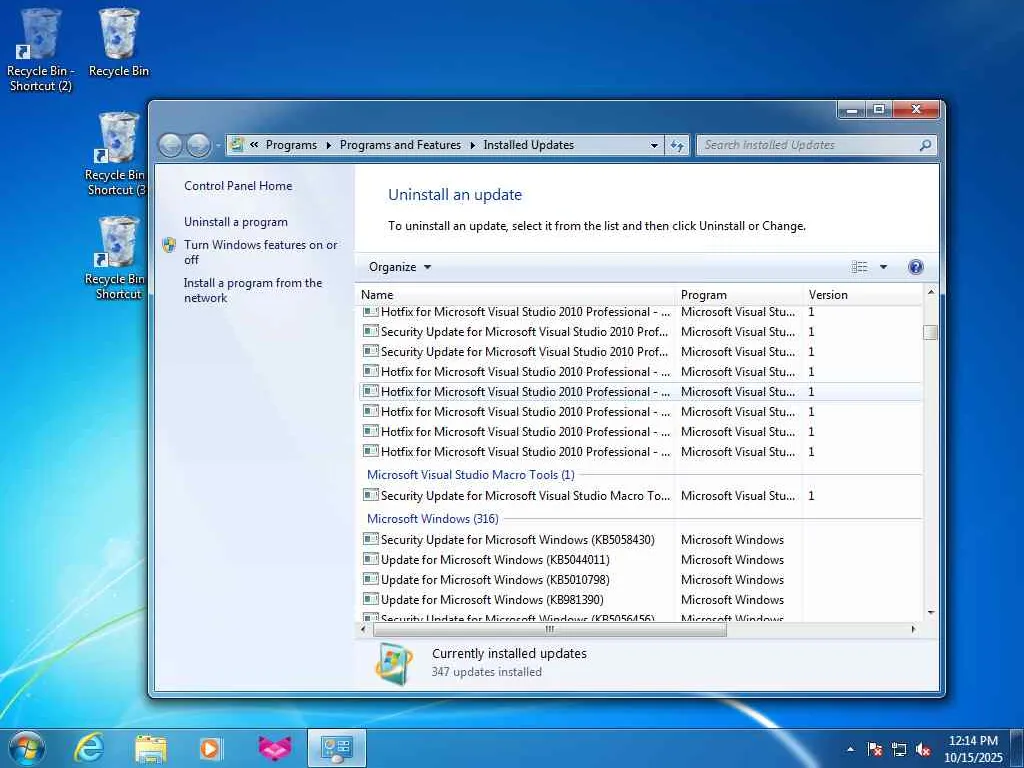Click Uninstall a program link
The image size is (1024, 768).
(236, 222)
